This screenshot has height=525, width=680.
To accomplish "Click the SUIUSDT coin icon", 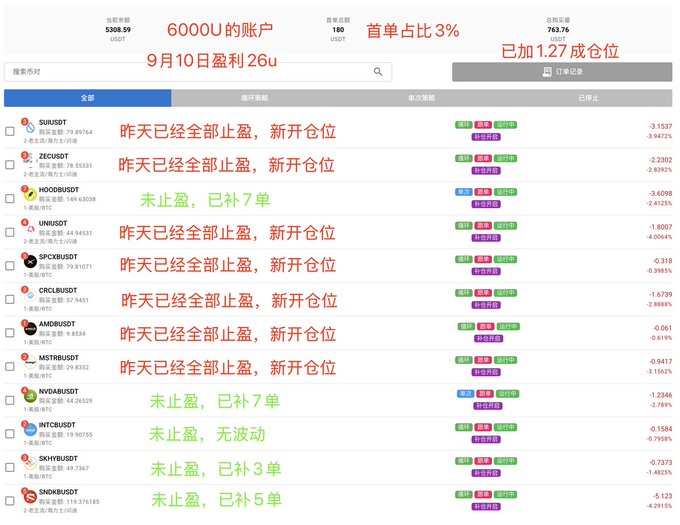I will click(30, 127).
